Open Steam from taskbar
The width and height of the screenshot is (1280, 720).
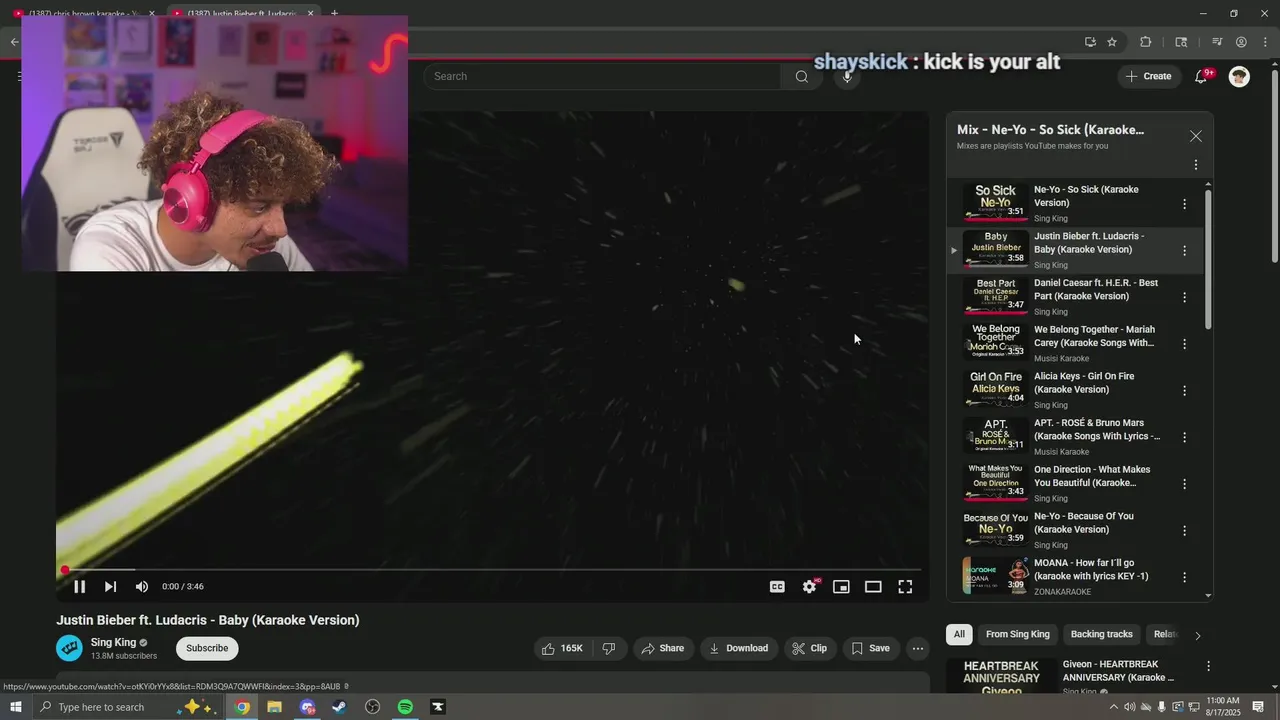(340, 707)
